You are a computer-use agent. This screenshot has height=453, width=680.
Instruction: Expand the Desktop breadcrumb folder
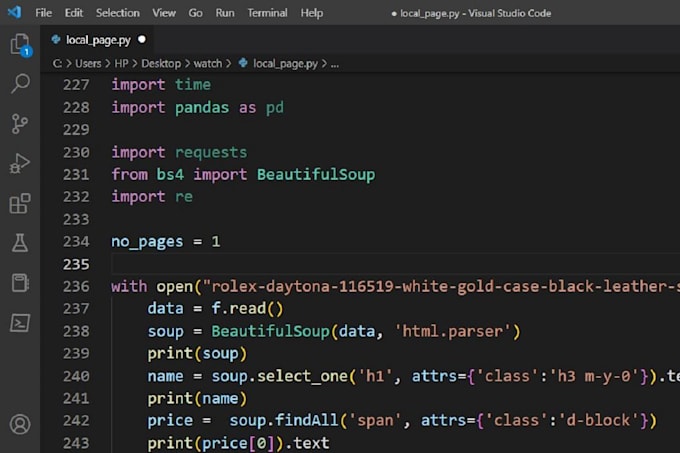[160, 63]
